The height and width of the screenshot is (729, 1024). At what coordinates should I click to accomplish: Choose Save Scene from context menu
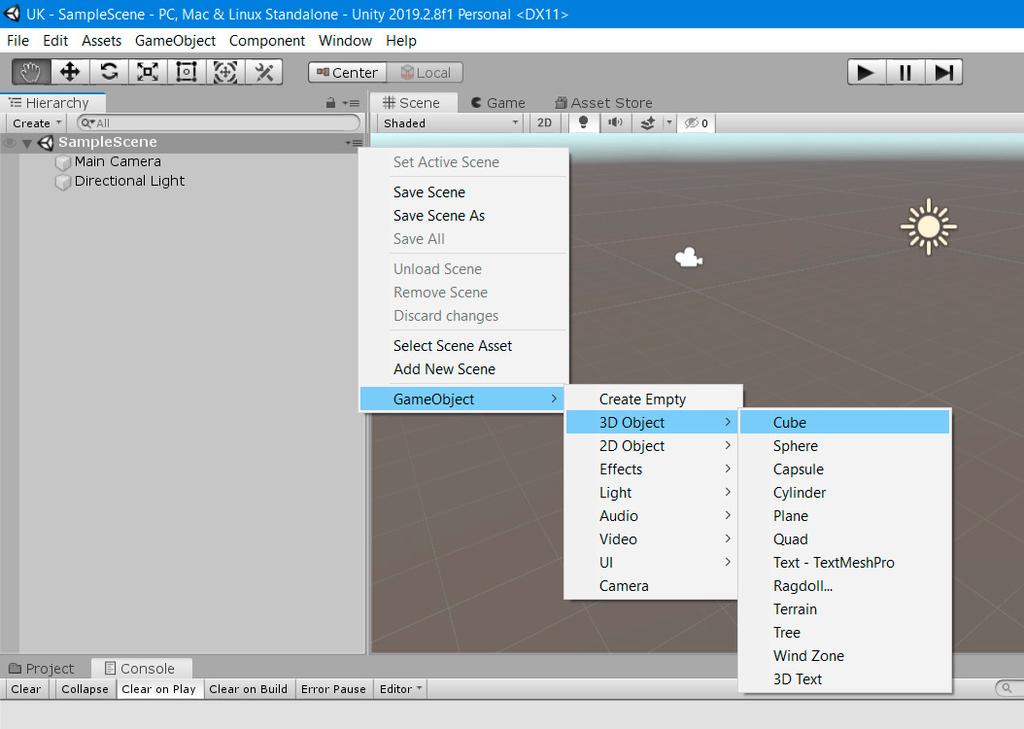click(464, 192)
